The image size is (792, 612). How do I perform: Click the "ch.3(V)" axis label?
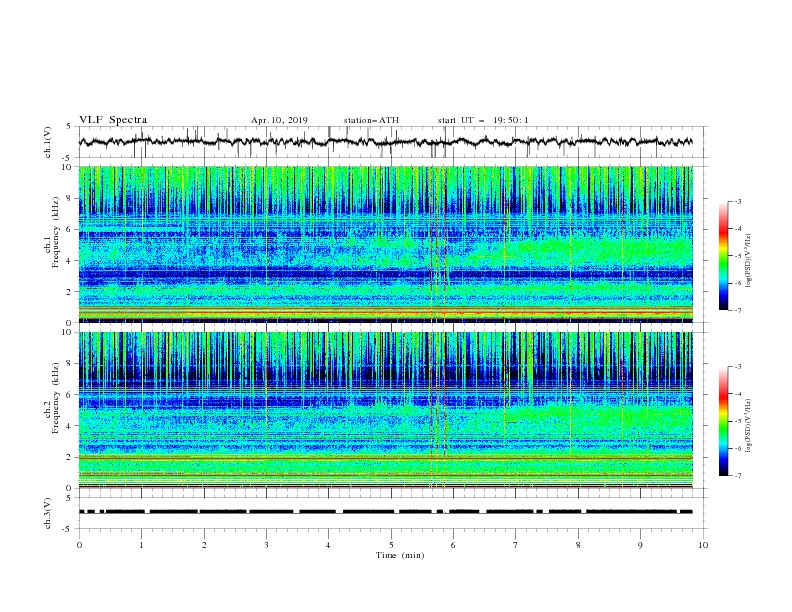[x=48, y=513]
